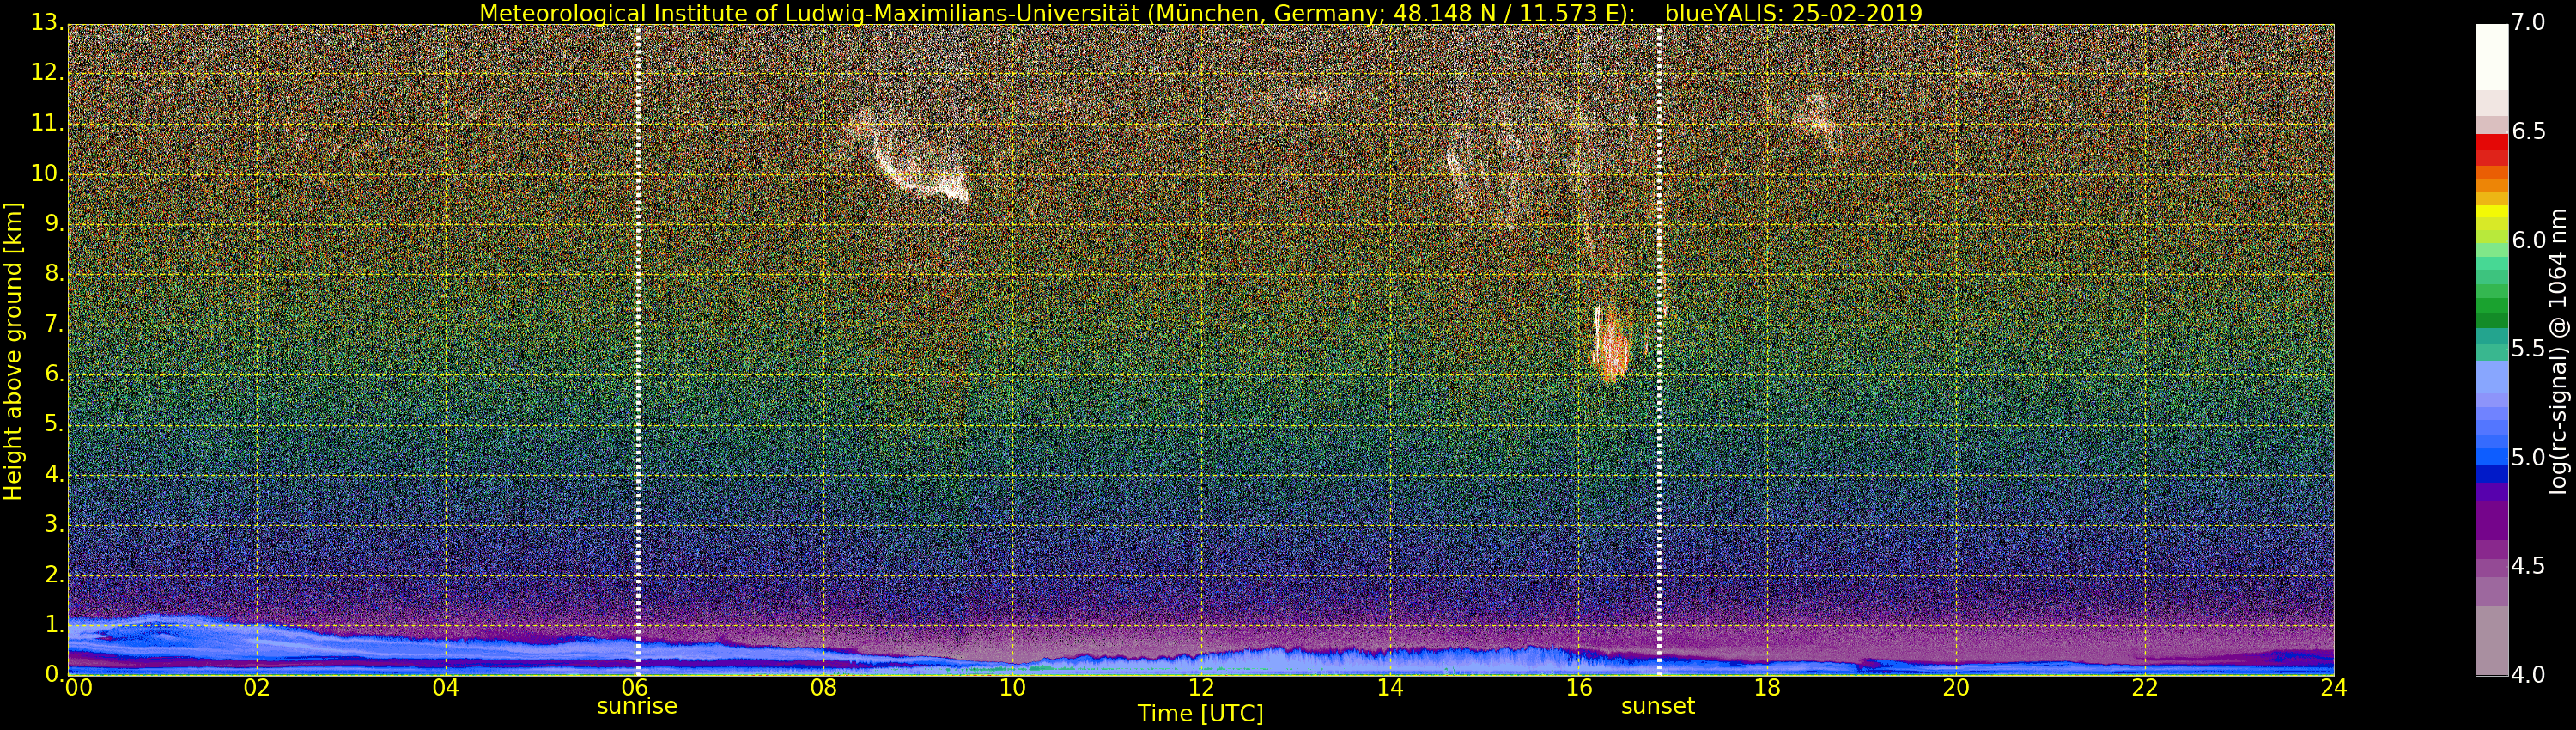The width and height of the screenshot is (2576, 730).
Task: Click the 'sunset' label under the time axis
Action: point(1658,706)
